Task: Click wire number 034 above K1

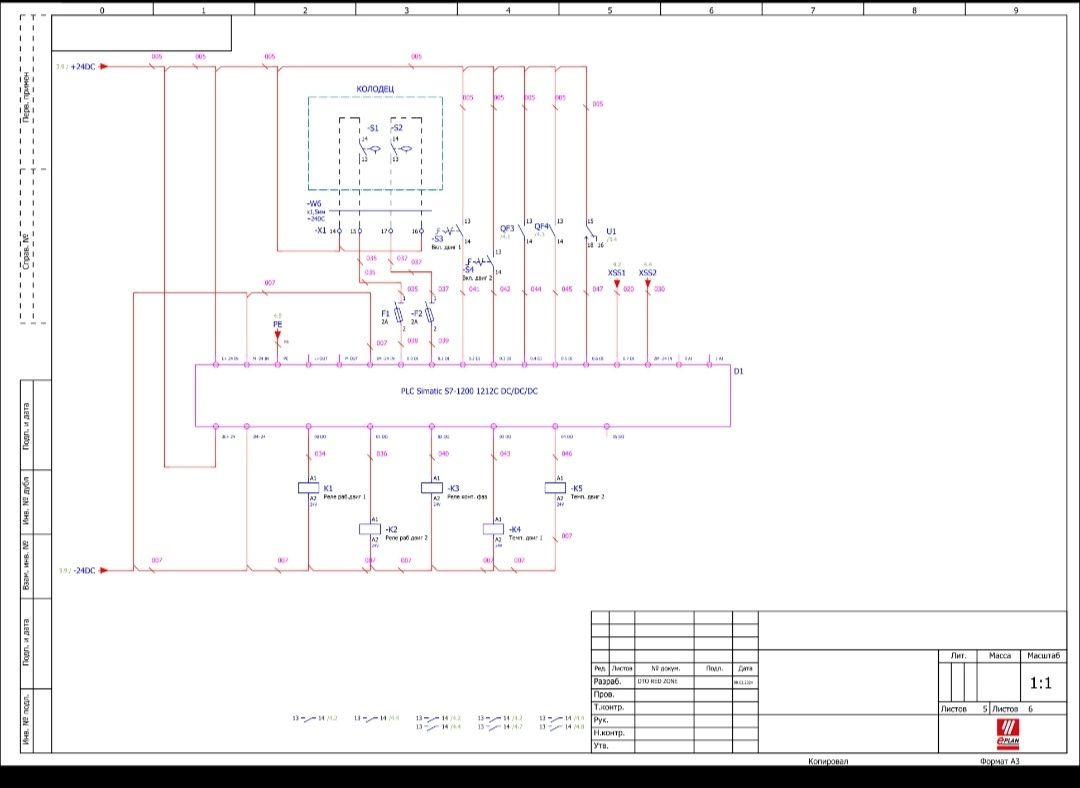Action: 320,454
